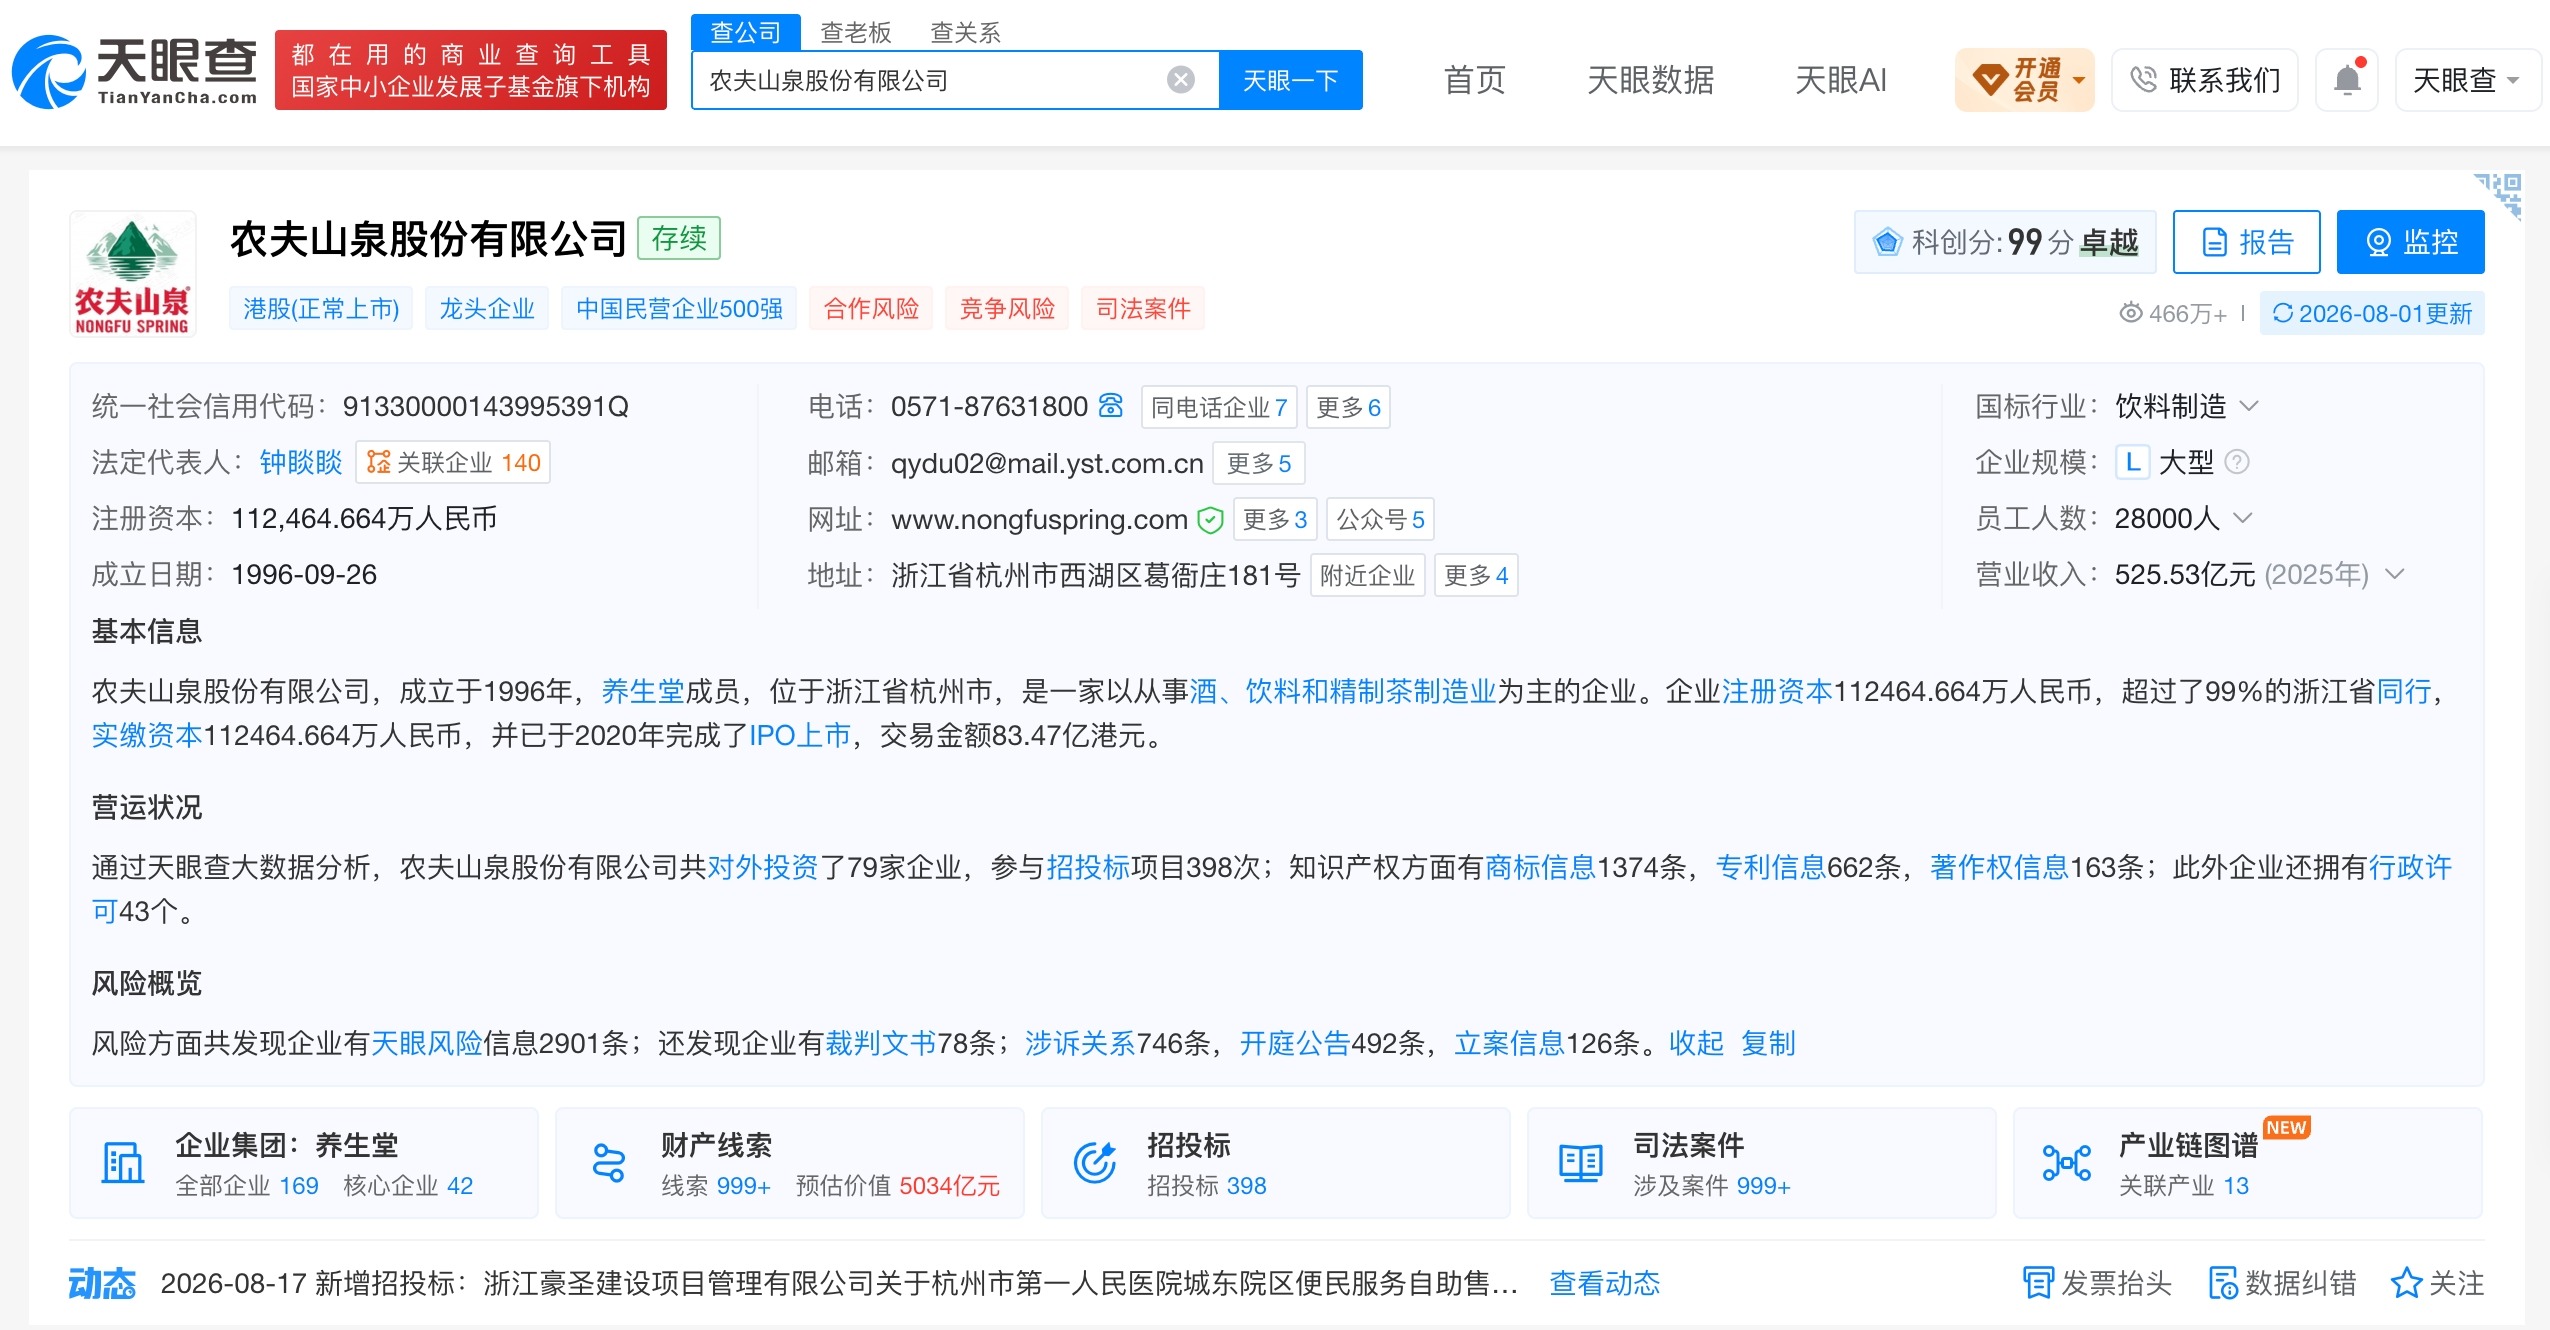Click the 产业链图谱 network icon
The height and width of the screenshot is (1330, 2550).
click(2066, 1163)
